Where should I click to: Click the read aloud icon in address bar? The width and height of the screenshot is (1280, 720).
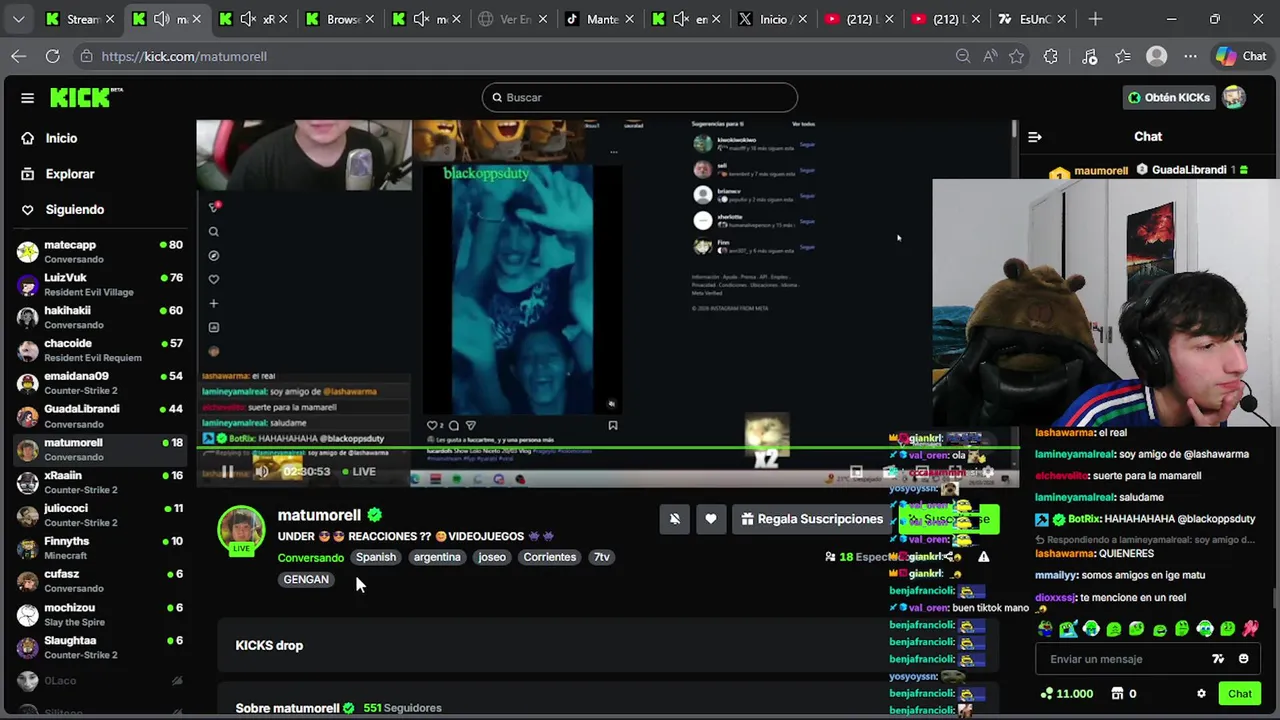tap(990, 57)
